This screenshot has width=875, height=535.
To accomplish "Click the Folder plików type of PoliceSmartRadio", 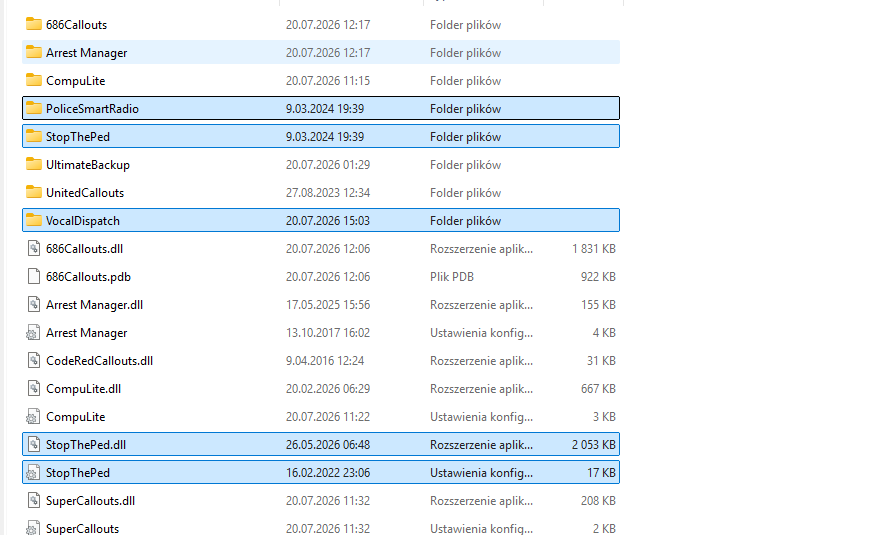I will click(x=465, y=109).
